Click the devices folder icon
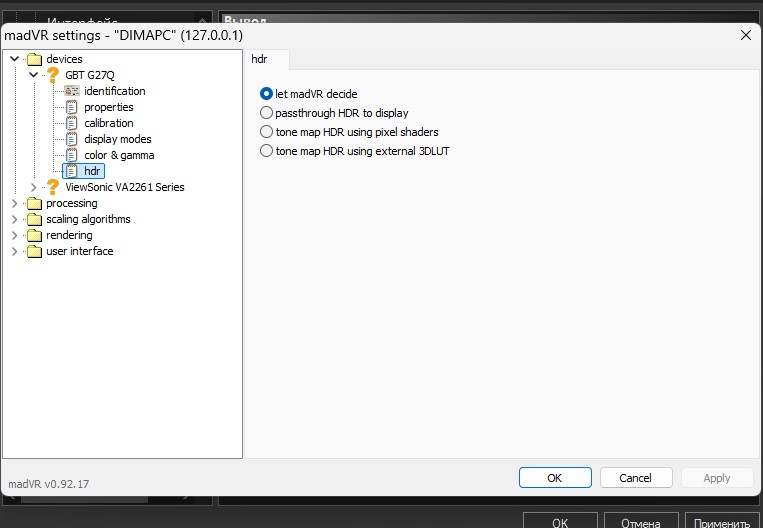 (34, 59)
